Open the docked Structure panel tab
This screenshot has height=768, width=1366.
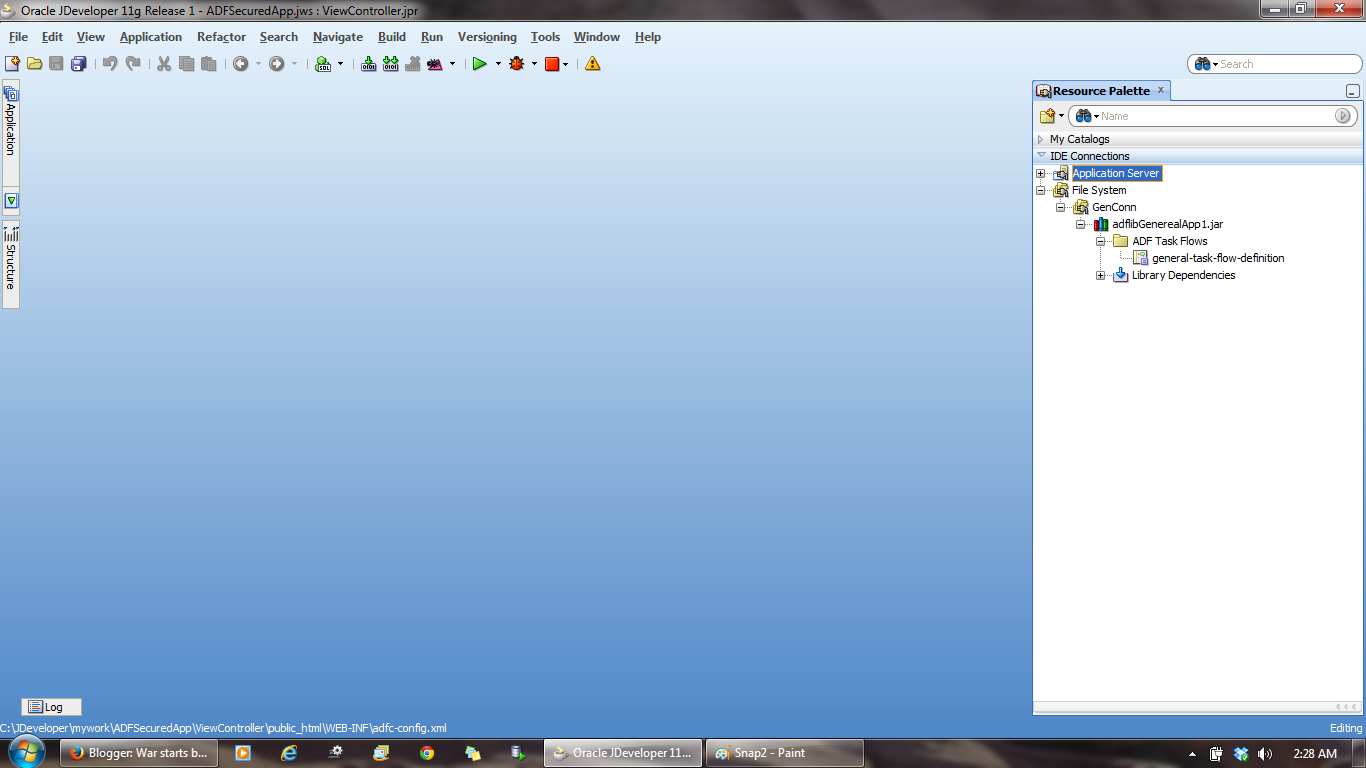click(x=11, y=263)
